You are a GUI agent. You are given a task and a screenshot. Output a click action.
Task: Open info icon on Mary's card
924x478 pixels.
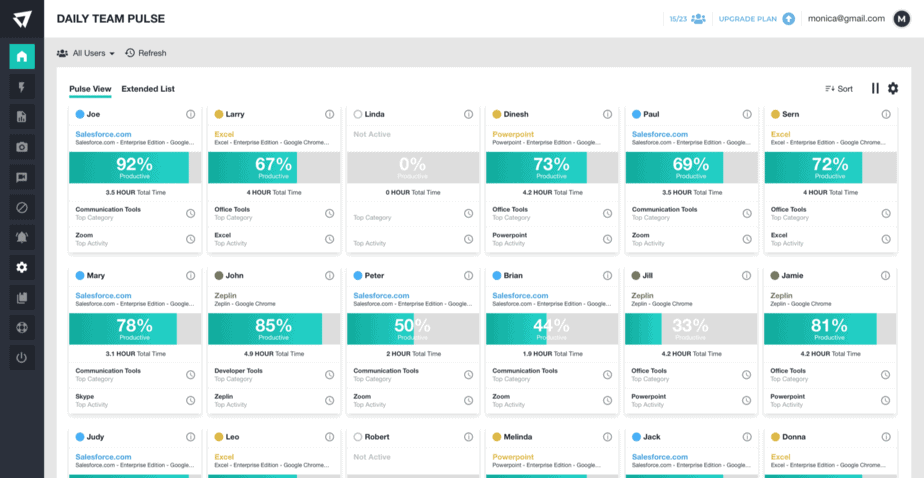point(190,276)
